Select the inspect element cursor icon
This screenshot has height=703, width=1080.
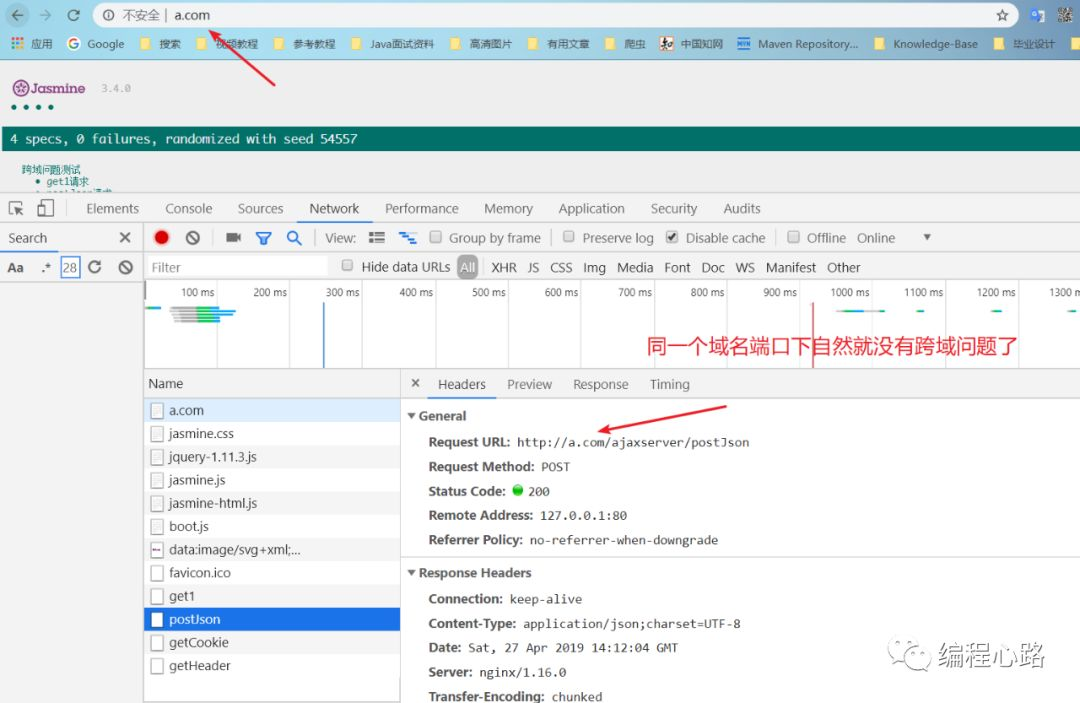pyautogui.click(x=16, y=208)
